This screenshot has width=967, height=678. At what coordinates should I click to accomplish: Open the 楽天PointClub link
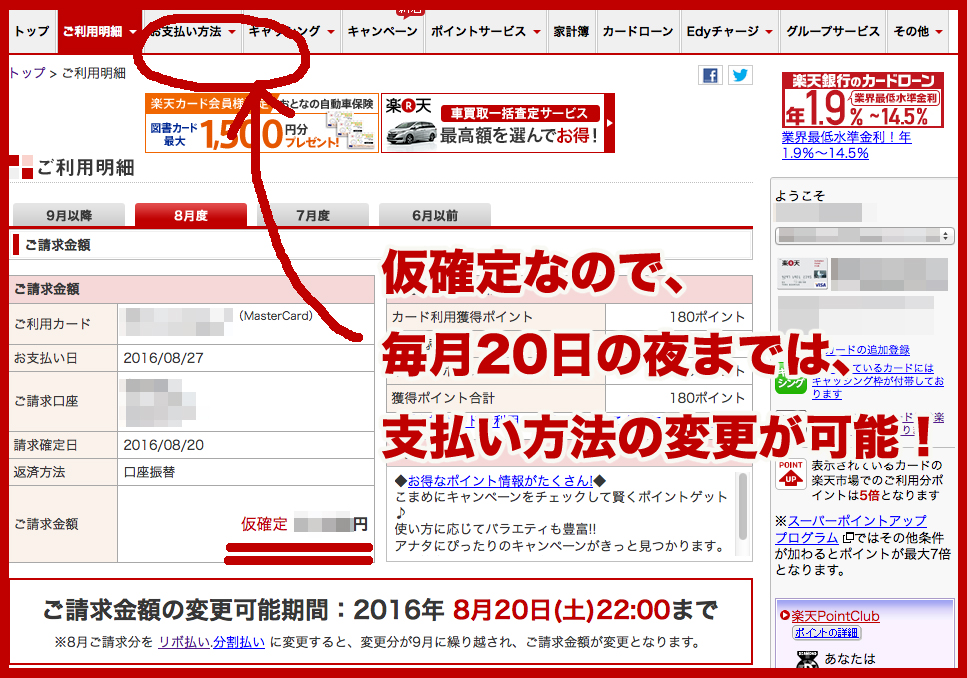point(835,616)
